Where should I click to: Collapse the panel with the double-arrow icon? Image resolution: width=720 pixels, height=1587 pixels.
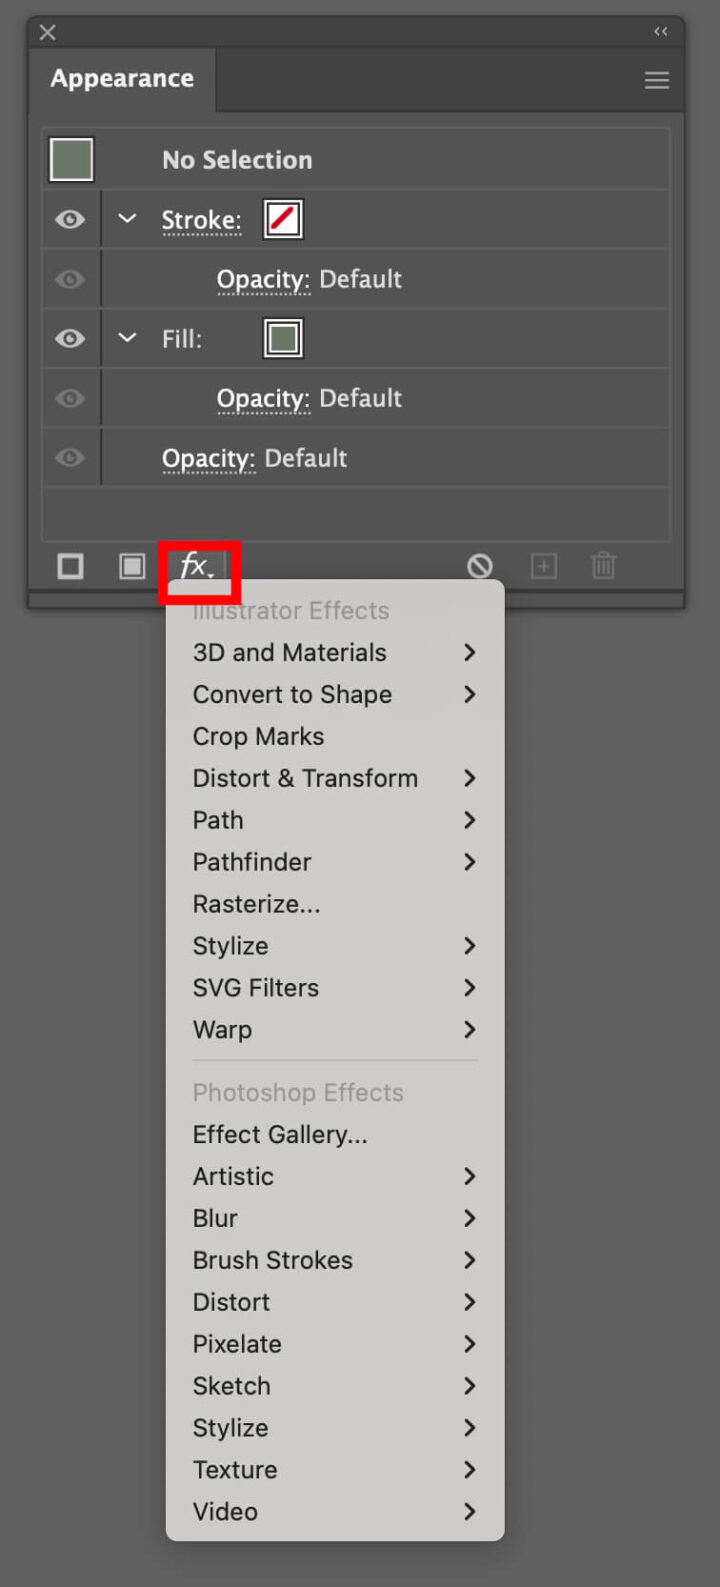point(660,31)
